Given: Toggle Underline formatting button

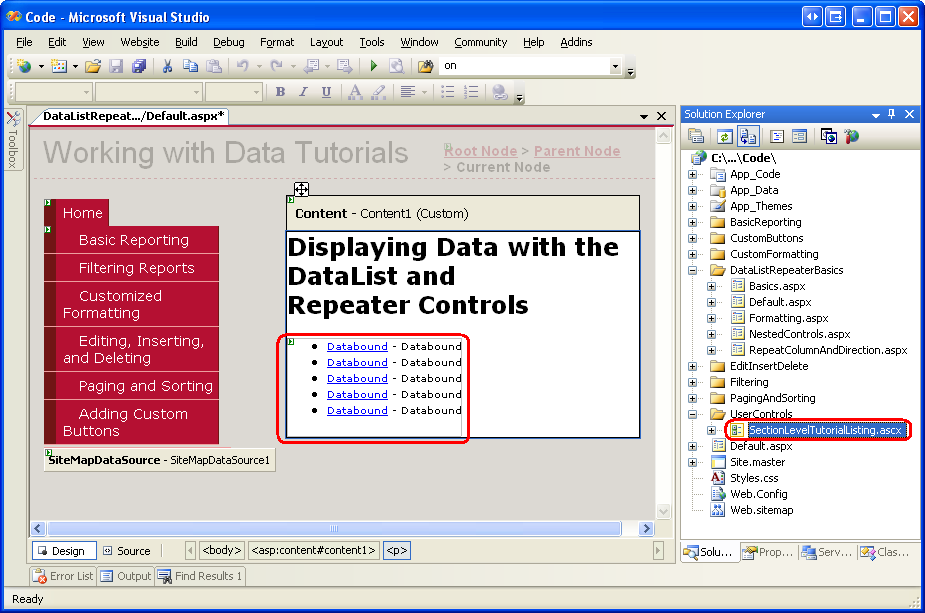Looking at the screenshot, I should [326, 92].
